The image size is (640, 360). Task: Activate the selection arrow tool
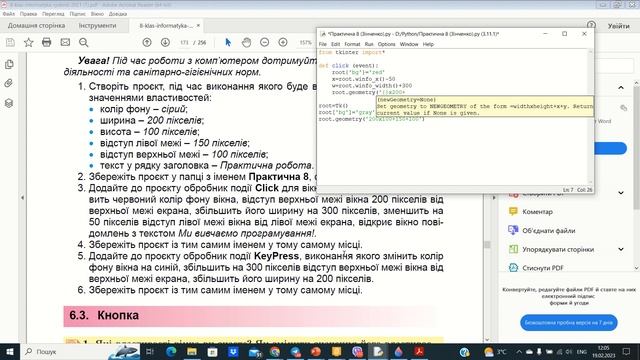point(228,42)
